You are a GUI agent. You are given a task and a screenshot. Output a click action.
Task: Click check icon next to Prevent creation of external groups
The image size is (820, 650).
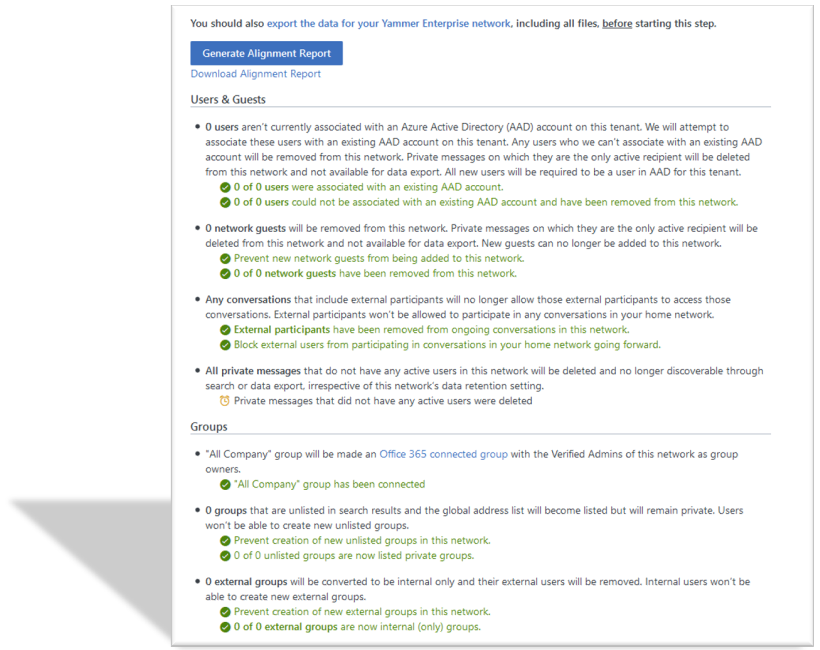coord(226,612)
